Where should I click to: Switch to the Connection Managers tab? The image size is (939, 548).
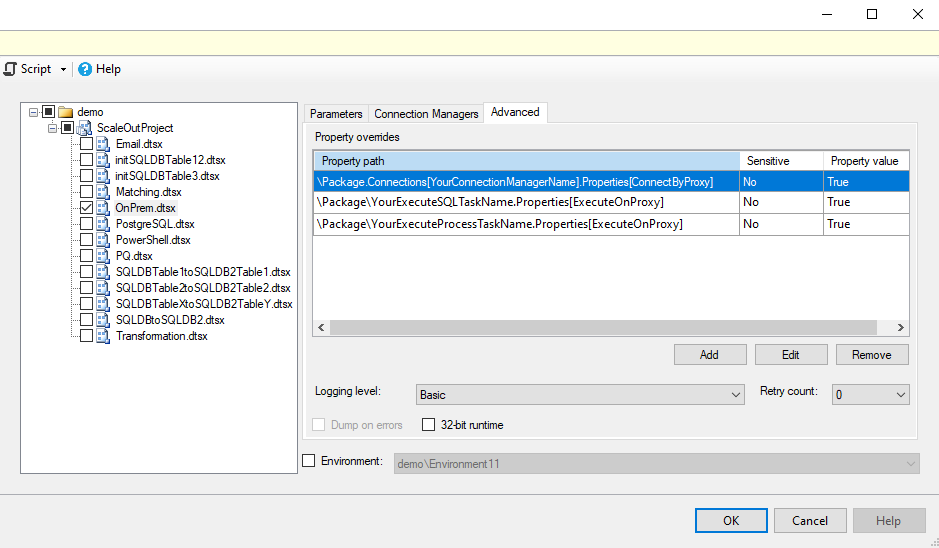[426, 114]
